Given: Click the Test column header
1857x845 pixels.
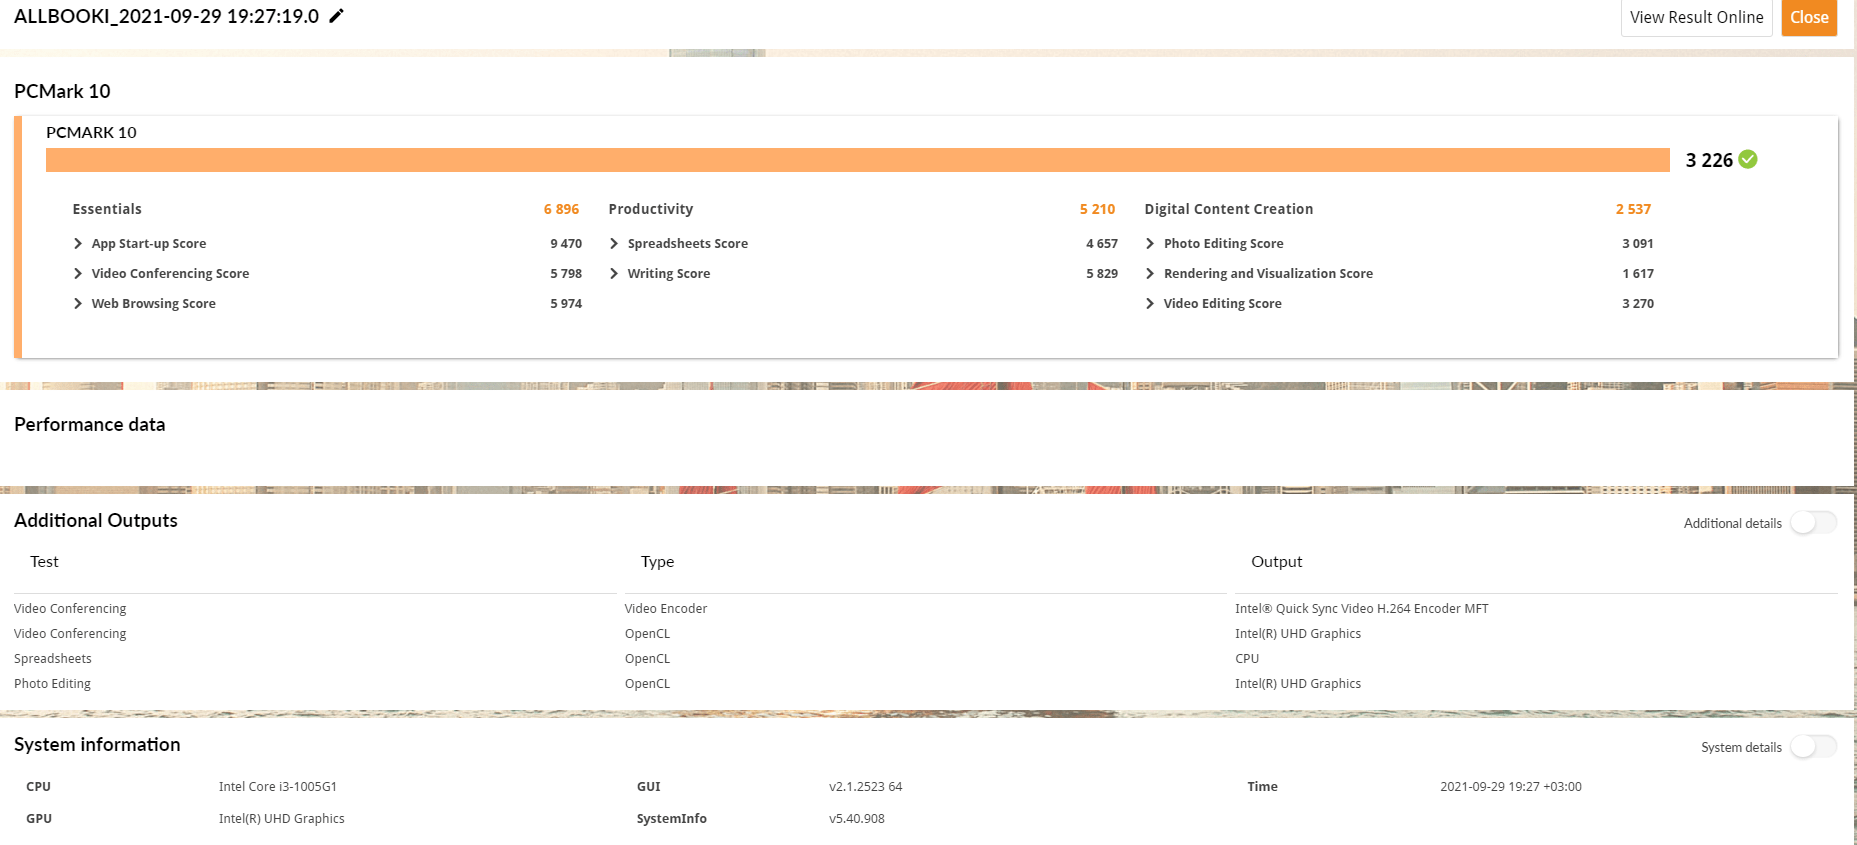Looking at the screenshot, I should (44, 562).
